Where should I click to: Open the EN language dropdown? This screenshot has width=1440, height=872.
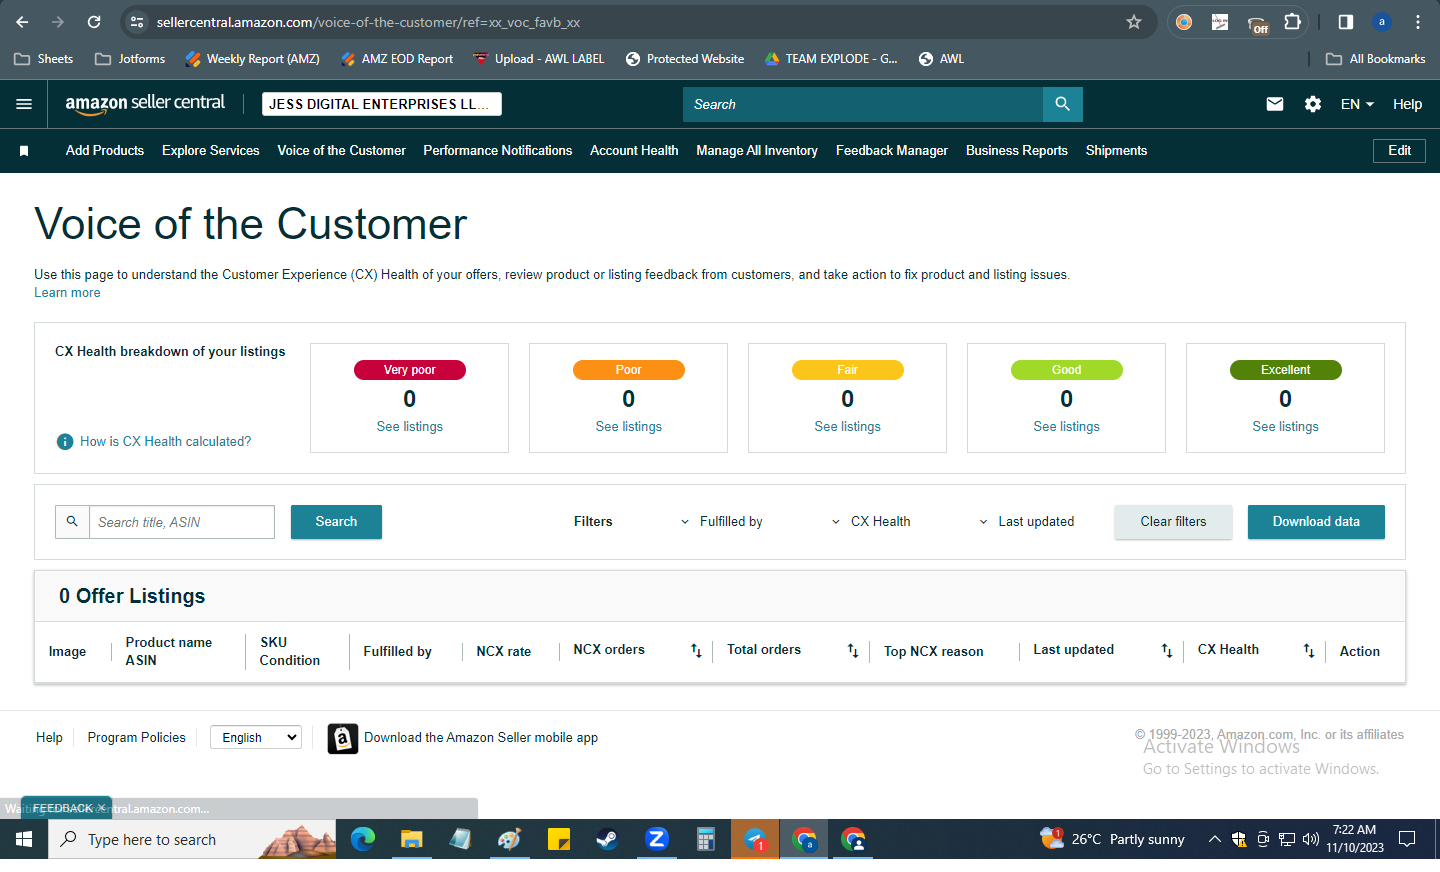1357,104
